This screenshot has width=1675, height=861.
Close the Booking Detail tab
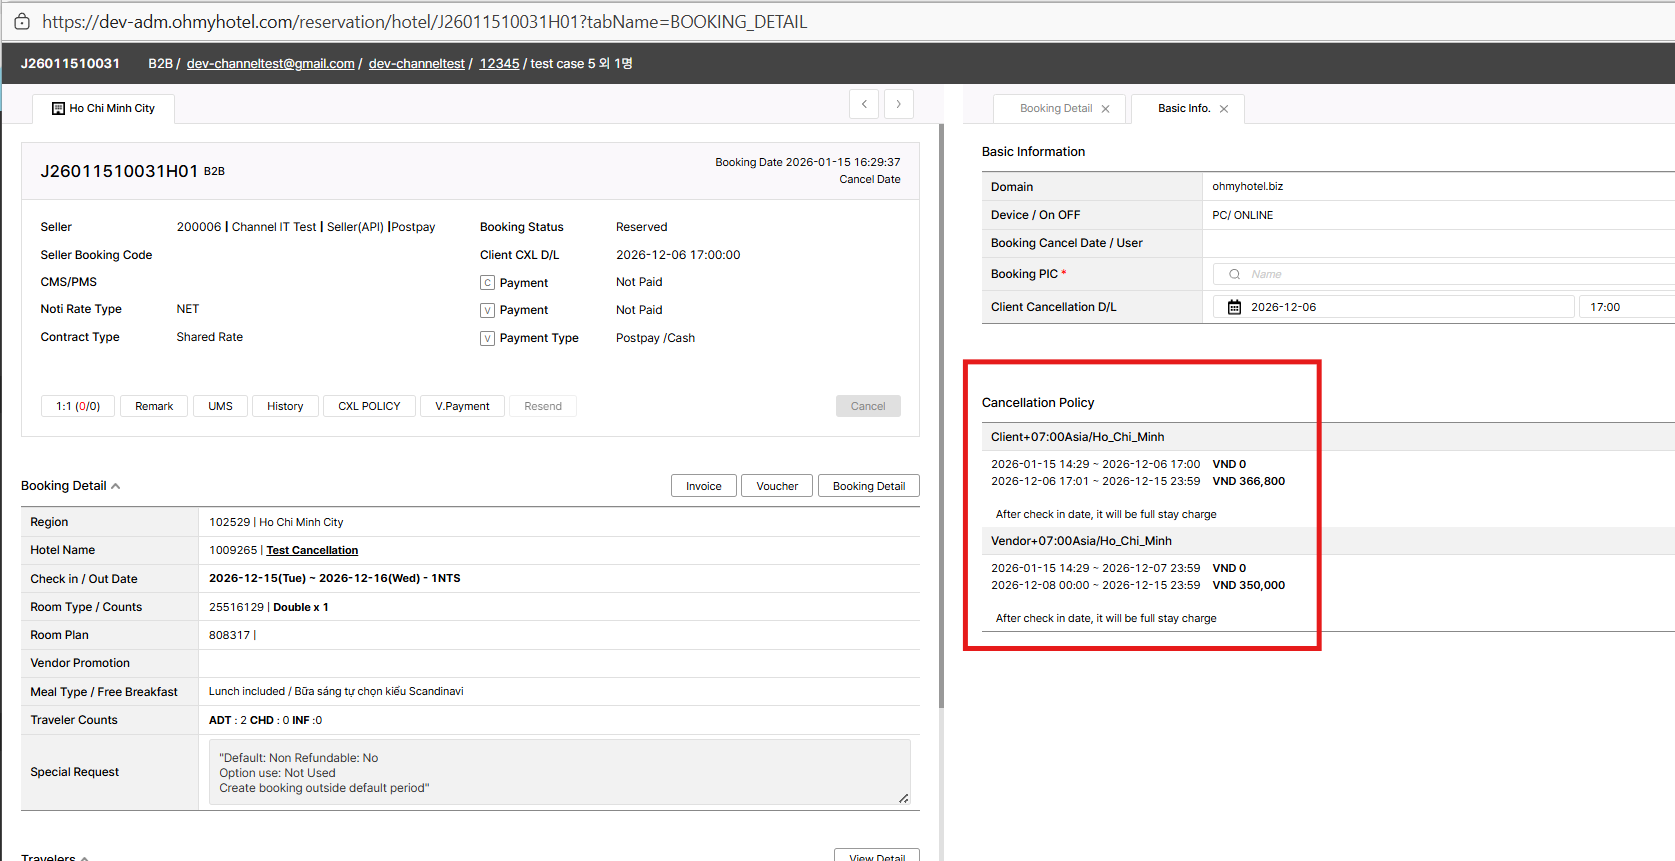[1105, 109]
